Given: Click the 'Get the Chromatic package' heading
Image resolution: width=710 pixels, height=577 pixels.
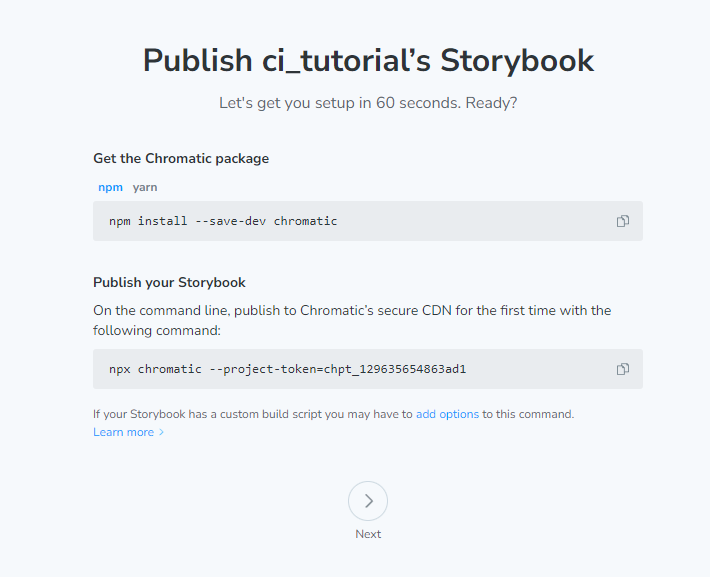Looking at the screenshot, I should [181, 159].
